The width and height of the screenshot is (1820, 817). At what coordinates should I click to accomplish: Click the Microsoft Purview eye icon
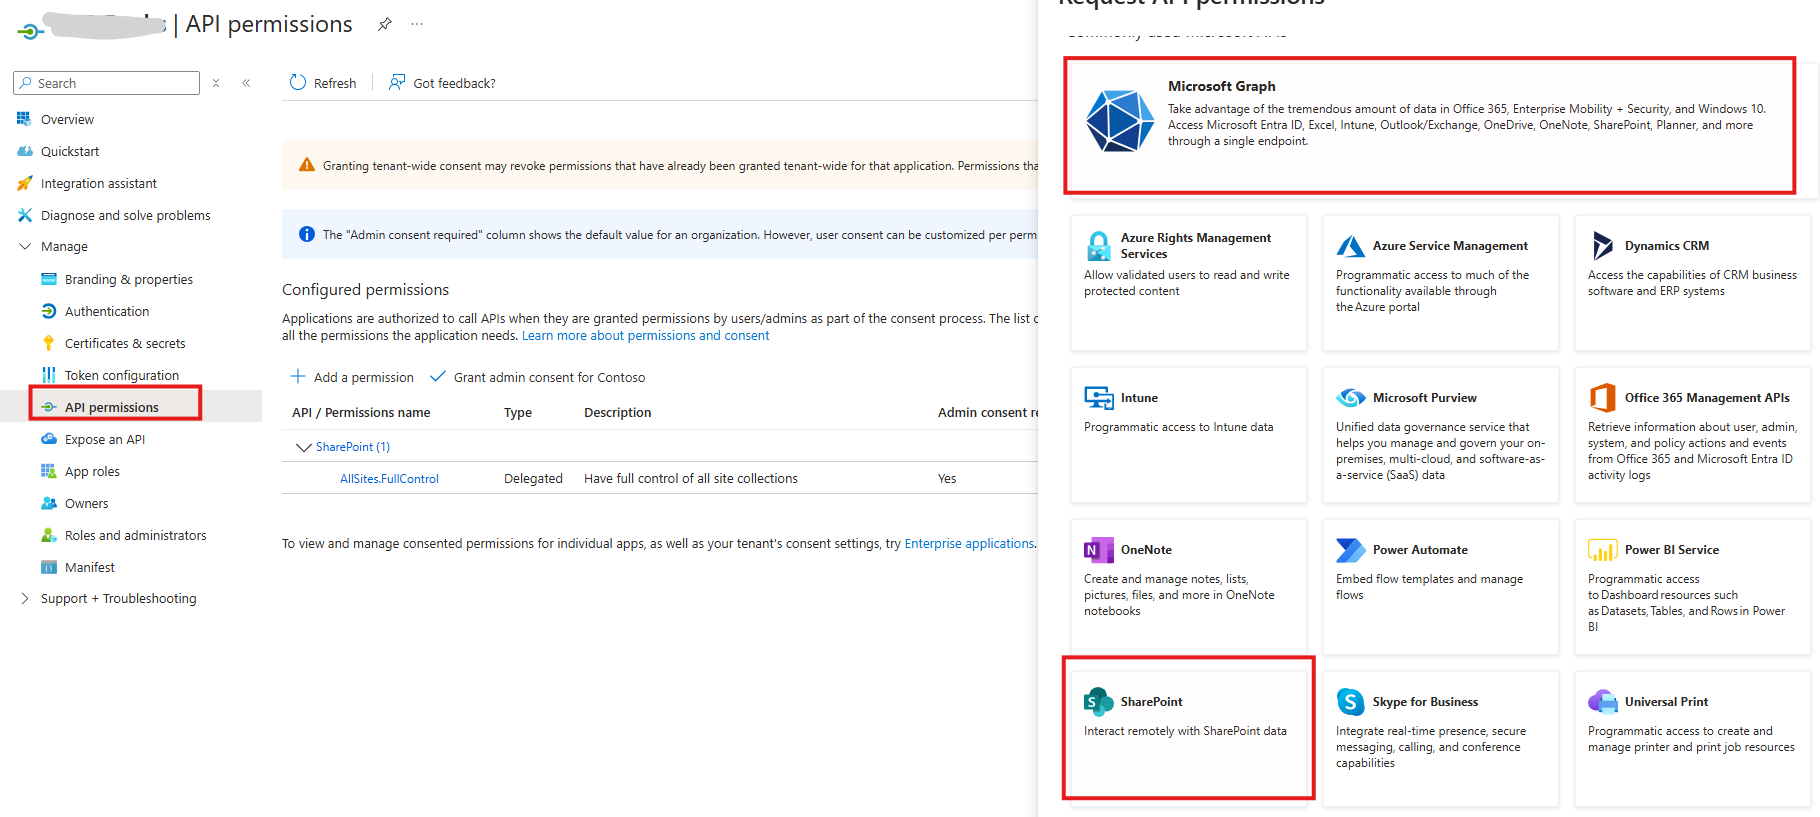(x=1350, y=398)
